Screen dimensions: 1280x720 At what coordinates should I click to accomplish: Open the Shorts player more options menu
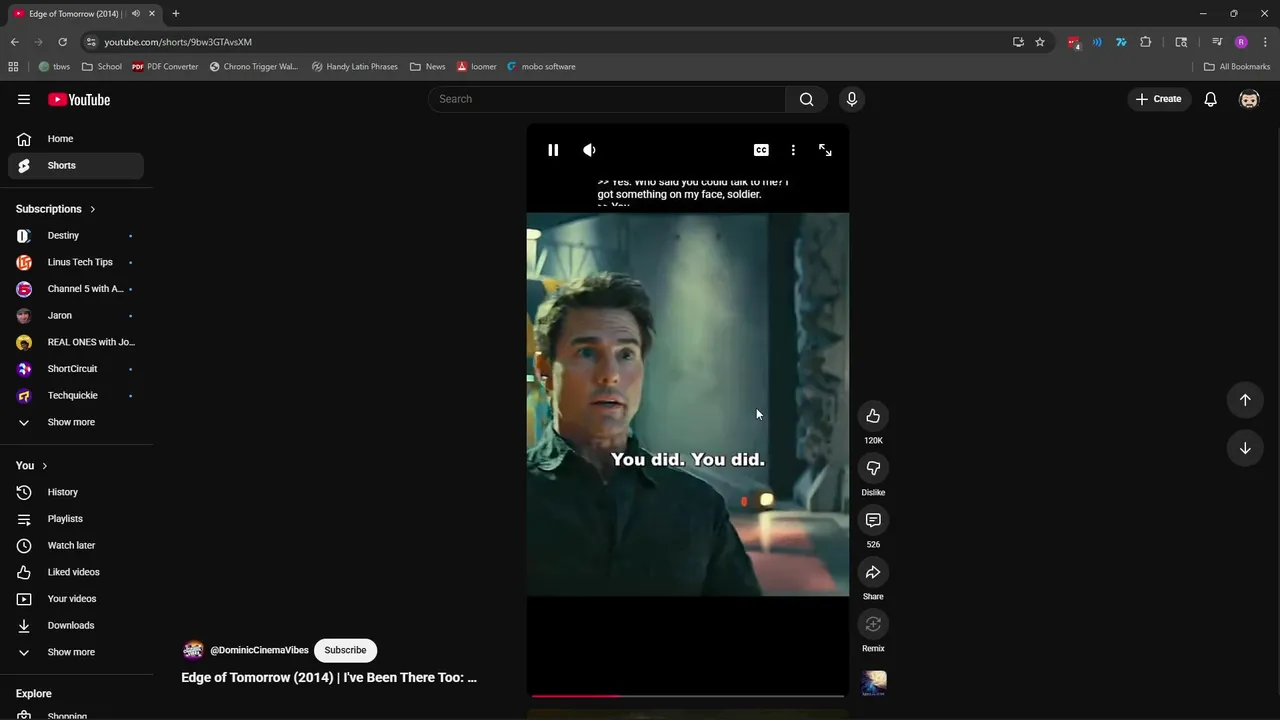(793, 150)
